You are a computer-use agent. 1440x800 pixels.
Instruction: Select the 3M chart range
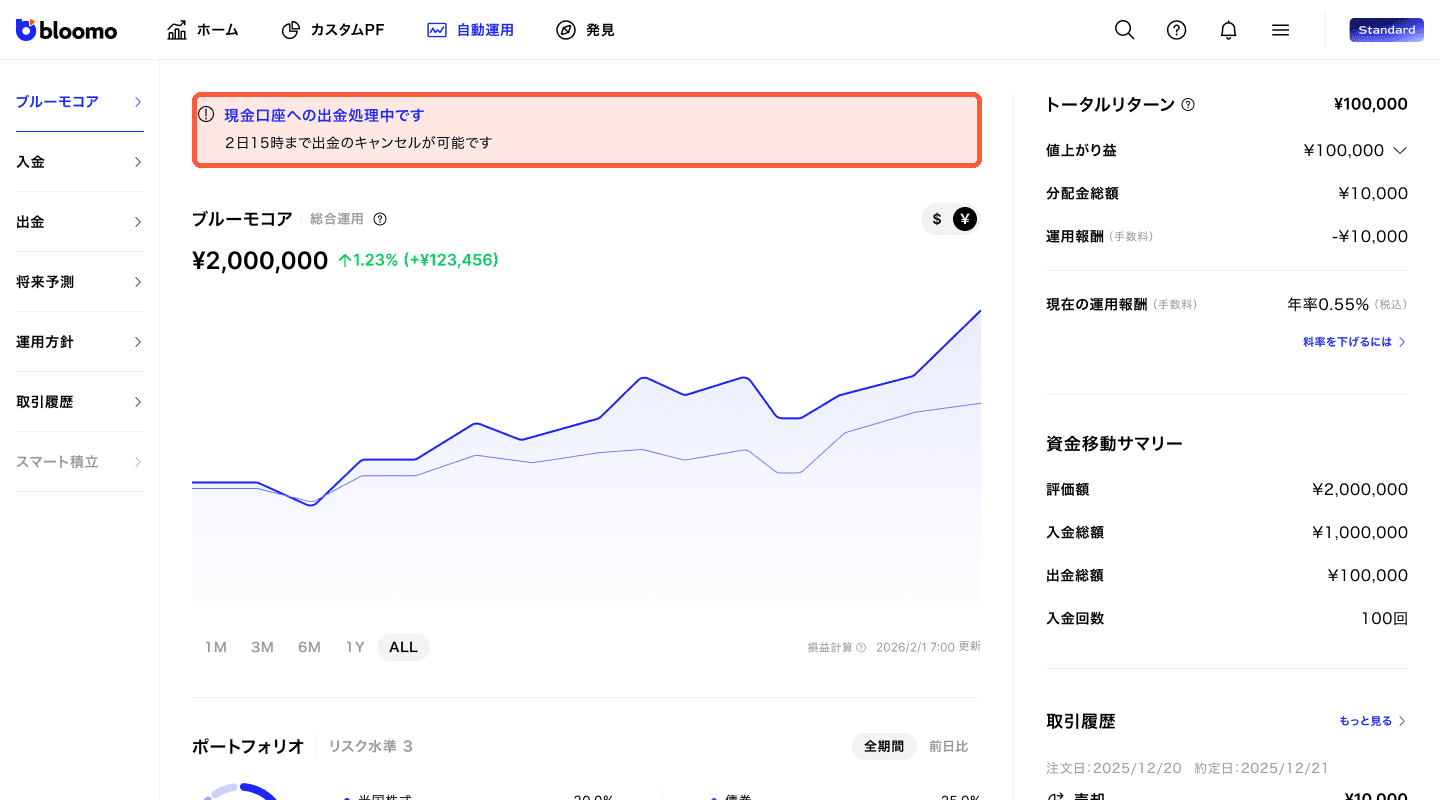pos(262,647)
